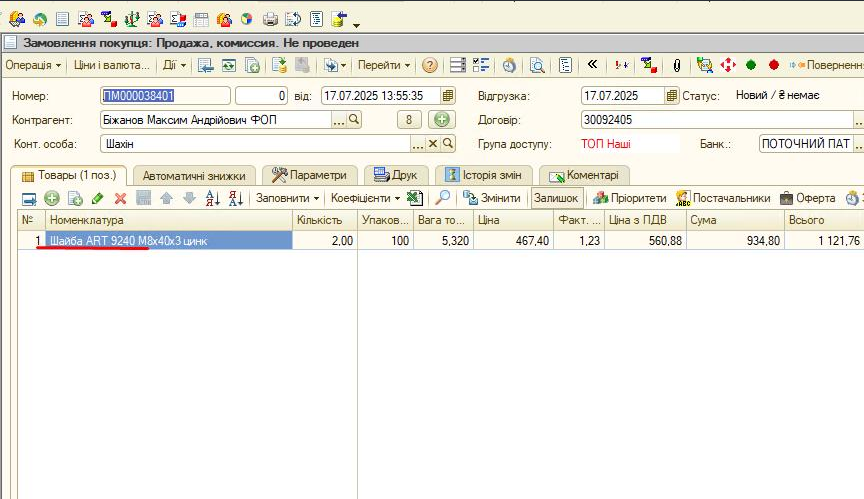
Task: Click the green plus add row icon
Action: point(52,198)
